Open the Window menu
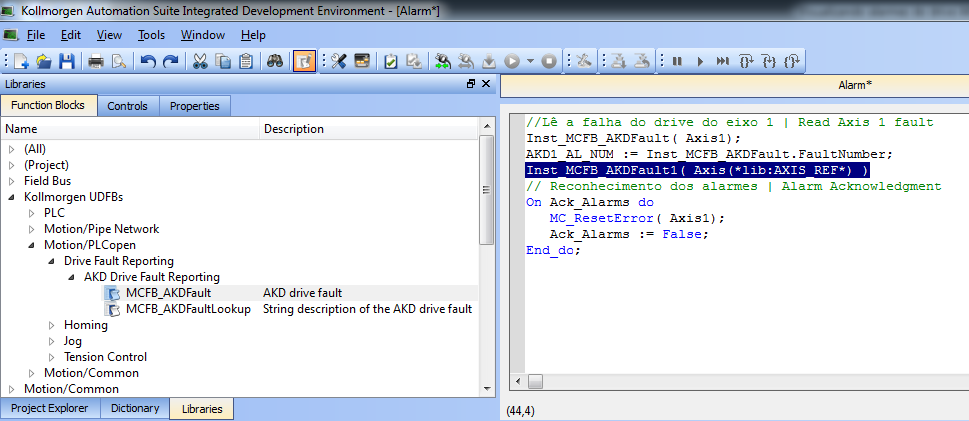 pyautogui.click(x=203, y=35)
